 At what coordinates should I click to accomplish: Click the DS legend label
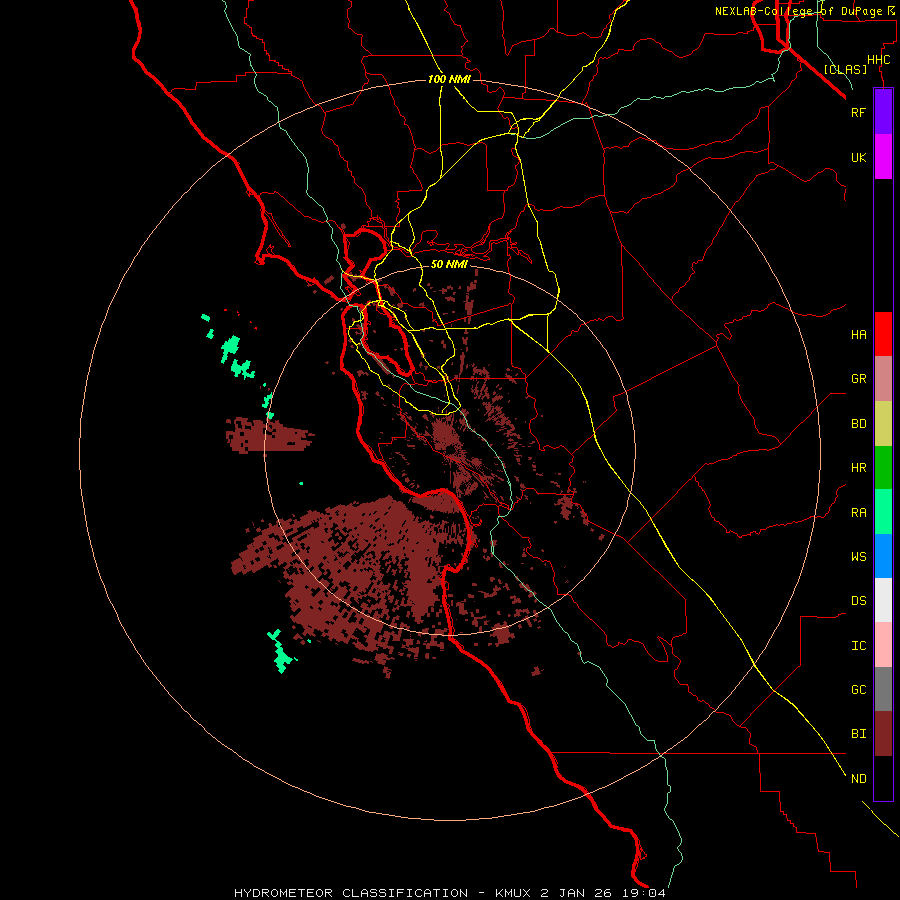click(x=858, y=601)
